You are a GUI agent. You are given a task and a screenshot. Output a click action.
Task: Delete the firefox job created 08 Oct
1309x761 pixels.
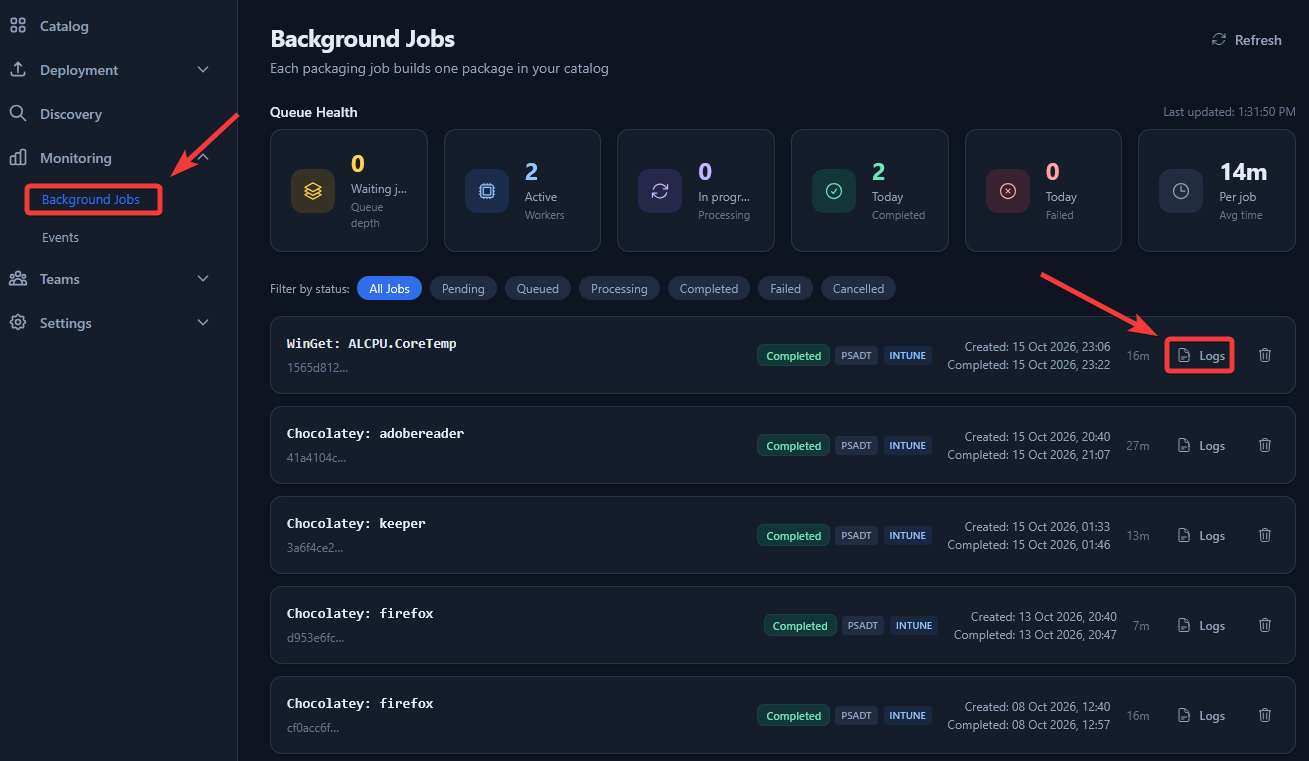pyautogui.click(x=1265, y=715)
